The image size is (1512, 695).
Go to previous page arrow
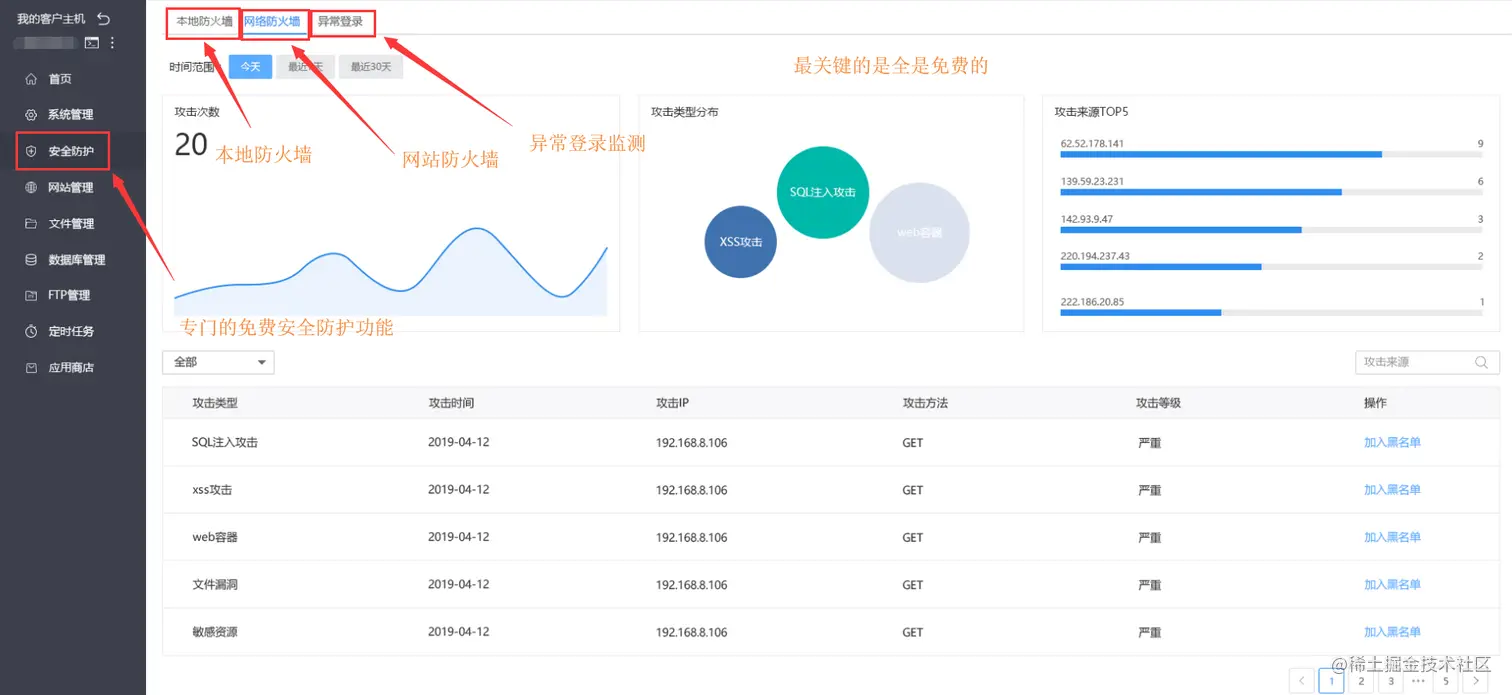click(x=1301, y=681)
